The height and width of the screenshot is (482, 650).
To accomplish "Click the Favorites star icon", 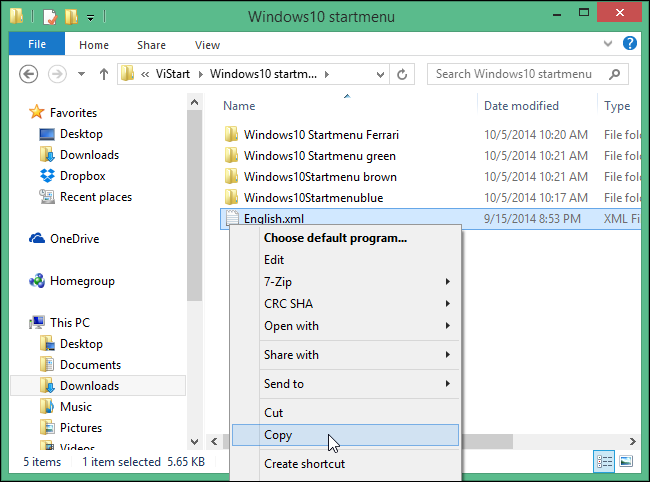I will point(36,112).
